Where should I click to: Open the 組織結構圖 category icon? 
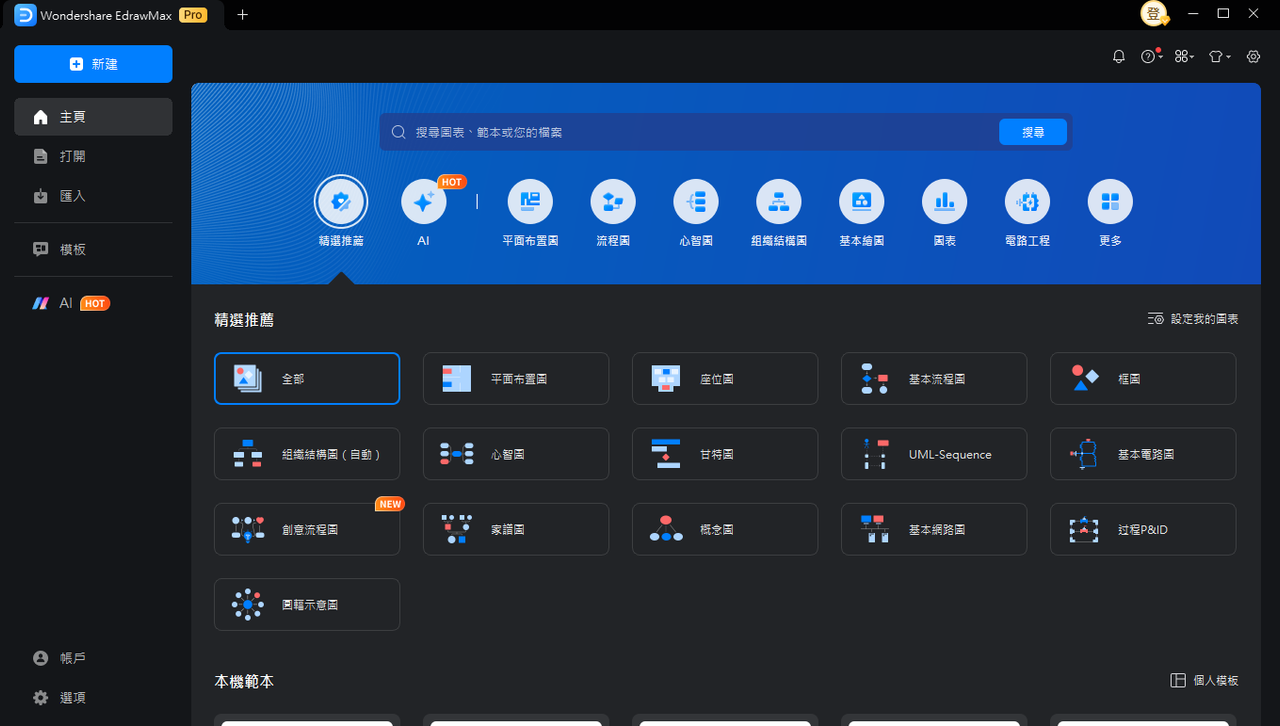779,202
